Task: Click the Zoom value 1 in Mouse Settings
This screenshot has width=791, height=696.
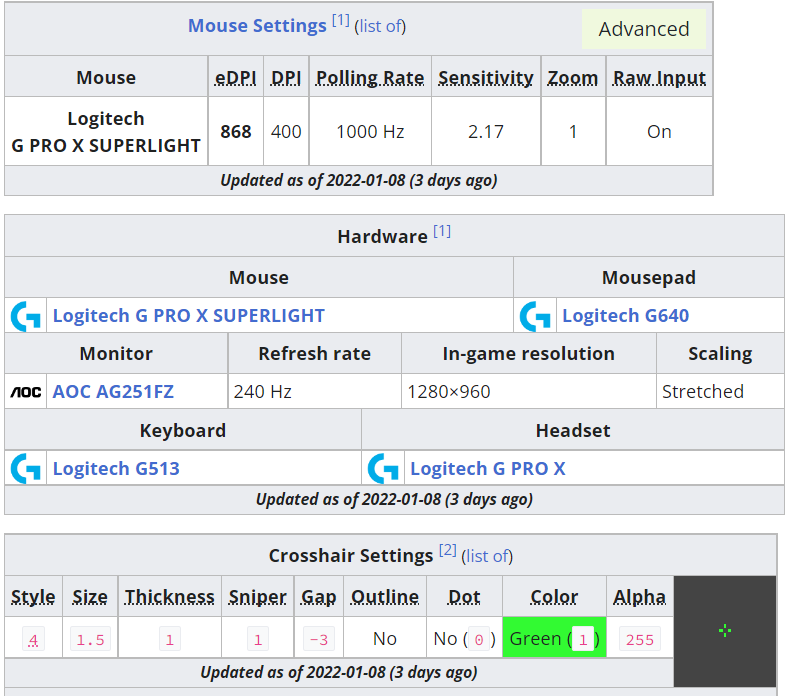Action: (x=573, y=132)
